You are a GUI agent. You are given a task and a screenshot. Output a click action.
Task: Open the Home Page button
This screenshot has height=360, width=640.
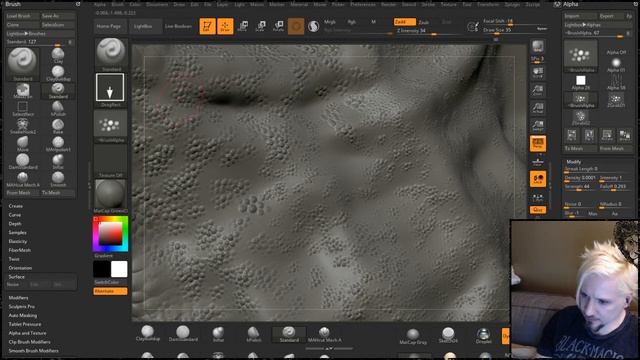(x=109, y=26)
